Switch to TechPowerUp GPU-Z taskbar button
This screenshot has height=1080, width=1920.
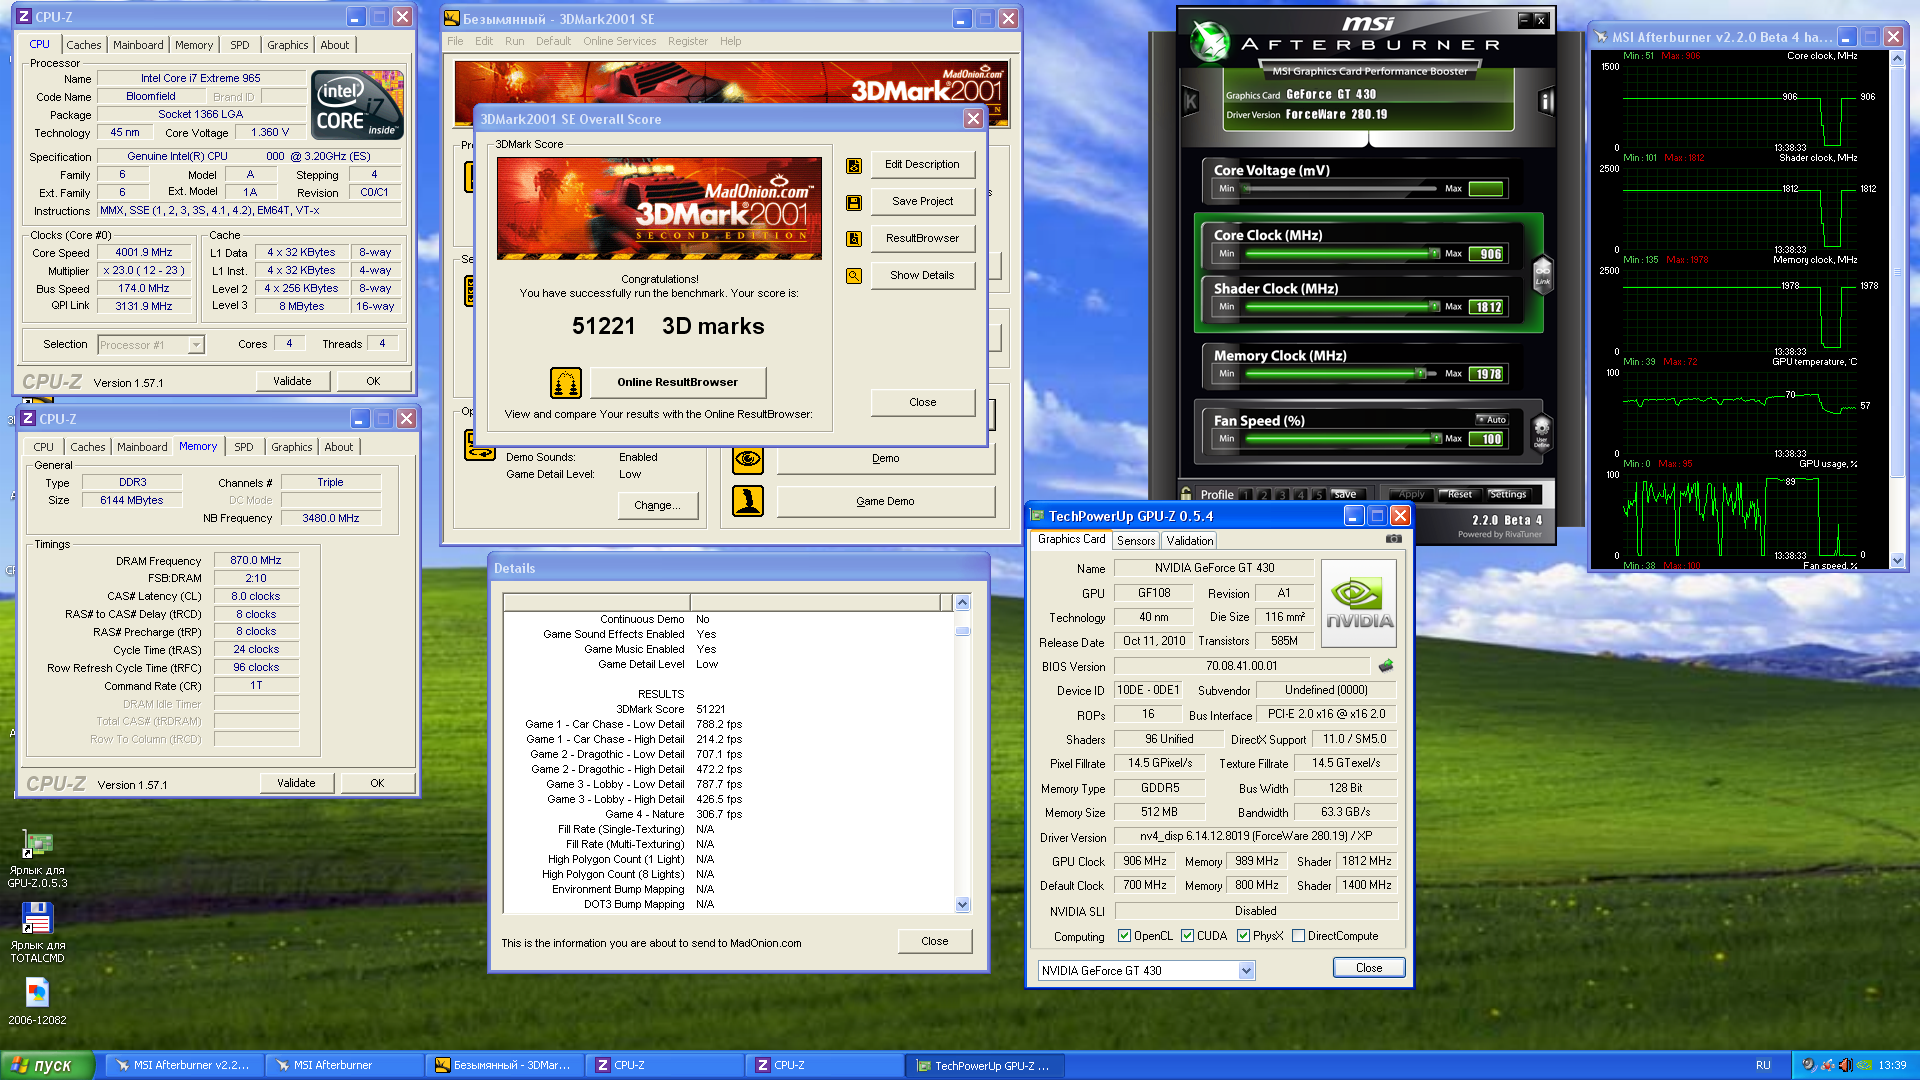point(984,1065)
